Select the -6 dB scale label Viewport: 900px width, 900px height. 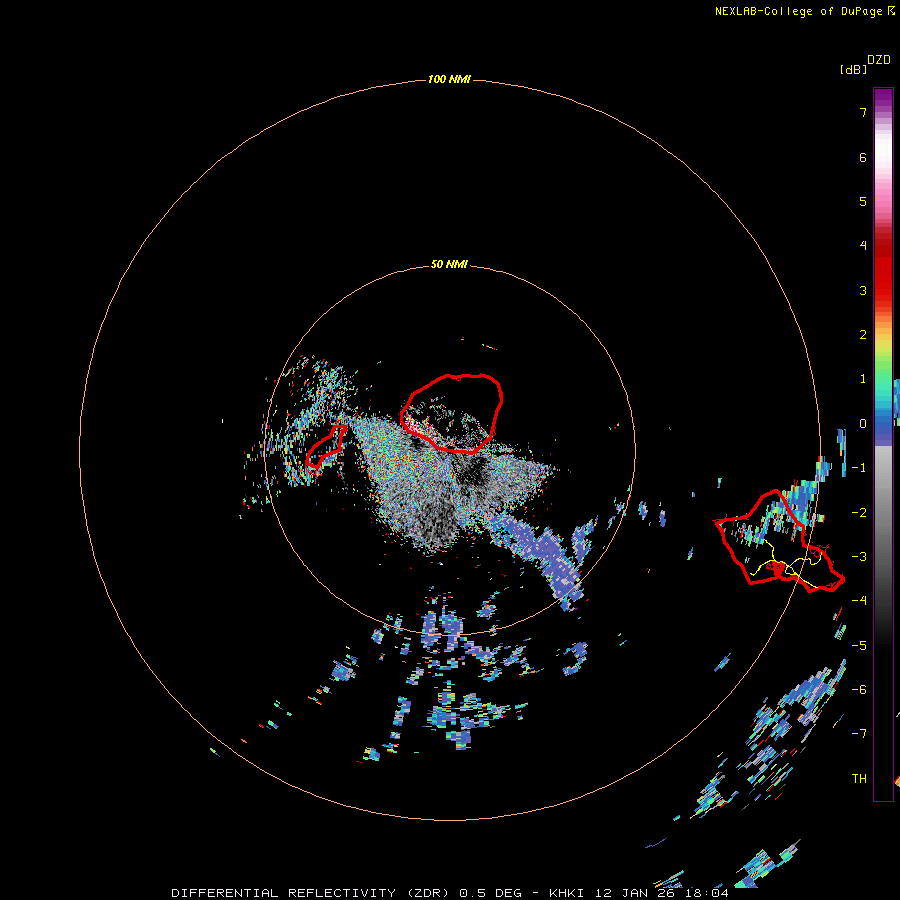(x=859, y=689)
